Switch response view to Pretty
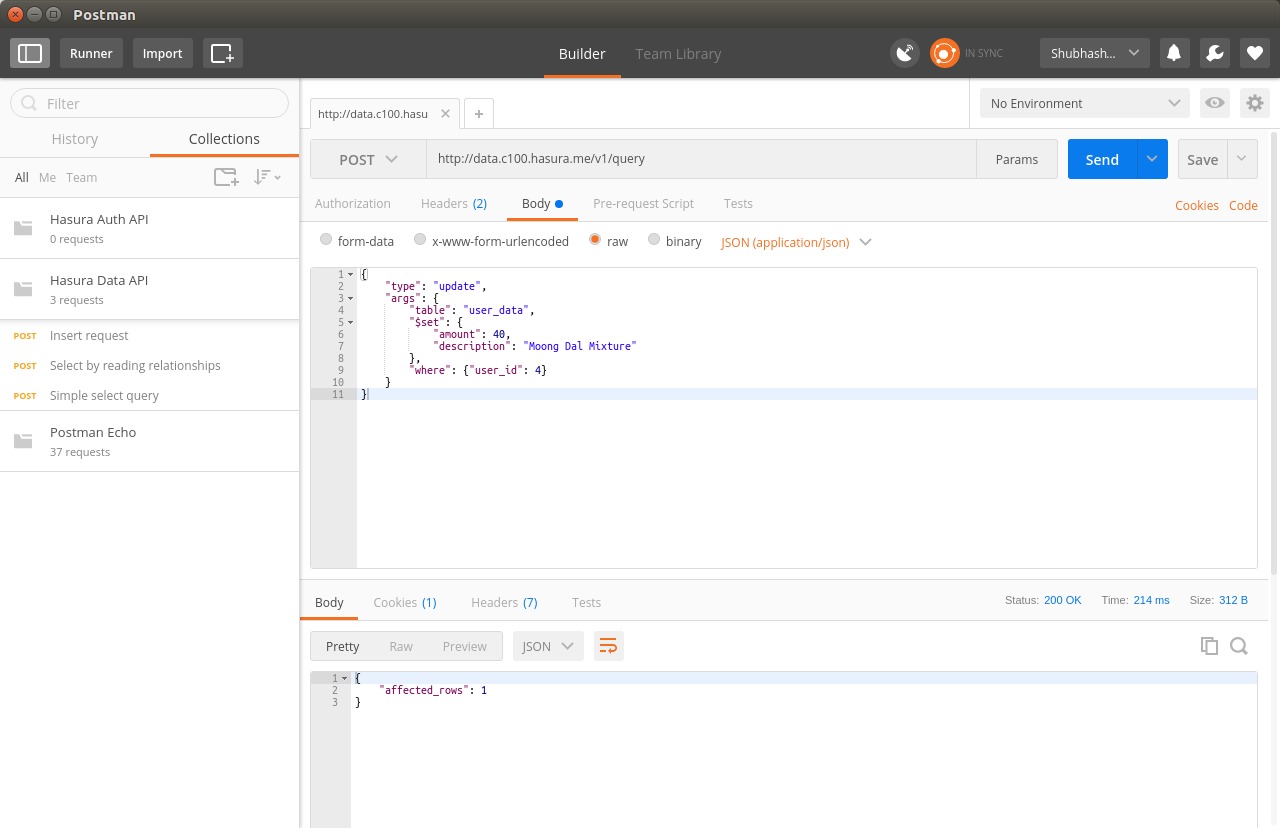This screenshot has height=828, width=1280. coord(342,646)
